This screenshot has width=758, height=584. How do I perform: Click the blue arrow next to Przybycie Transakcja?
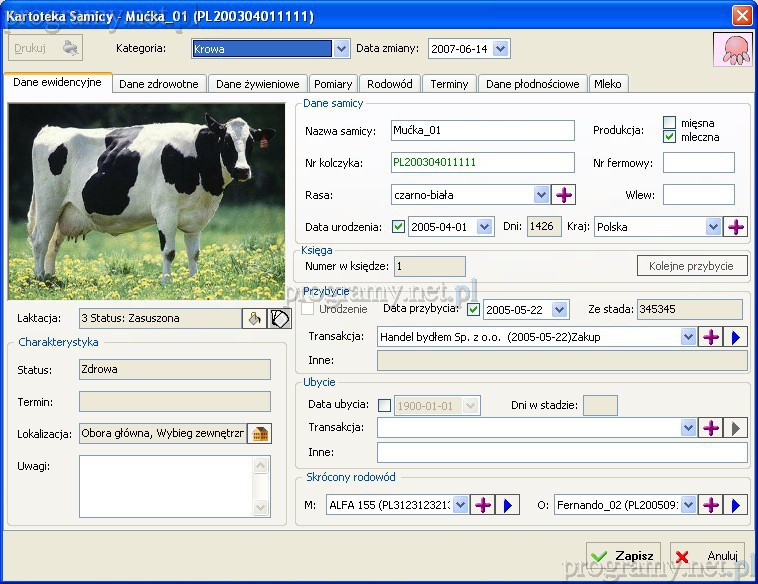click(x=736, y=338)
